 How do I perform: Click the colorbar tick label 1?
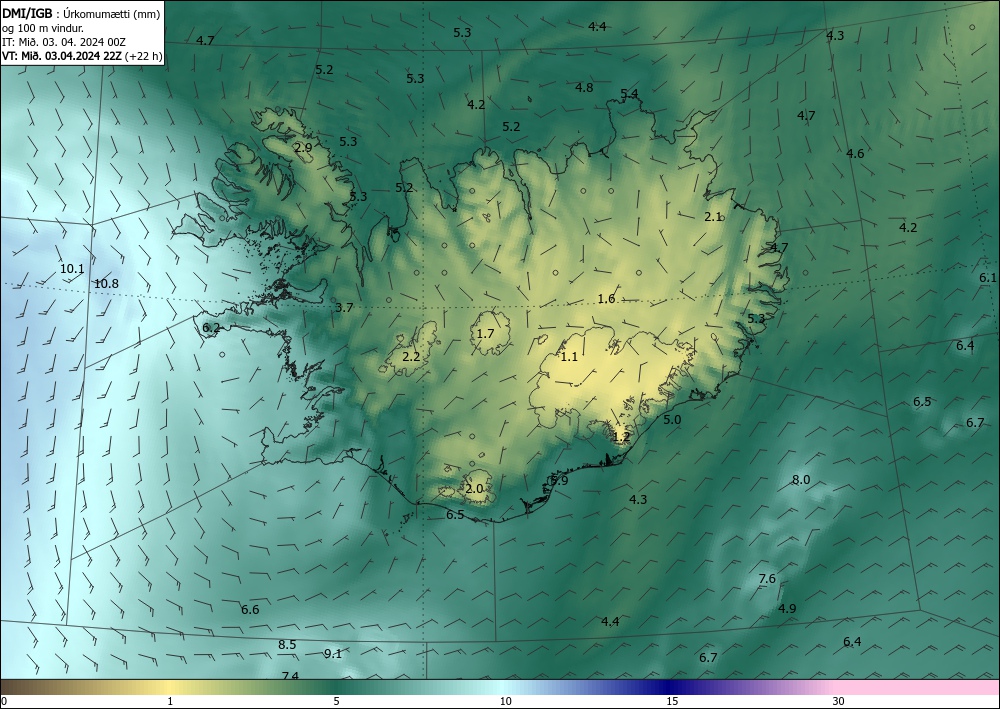170,701
